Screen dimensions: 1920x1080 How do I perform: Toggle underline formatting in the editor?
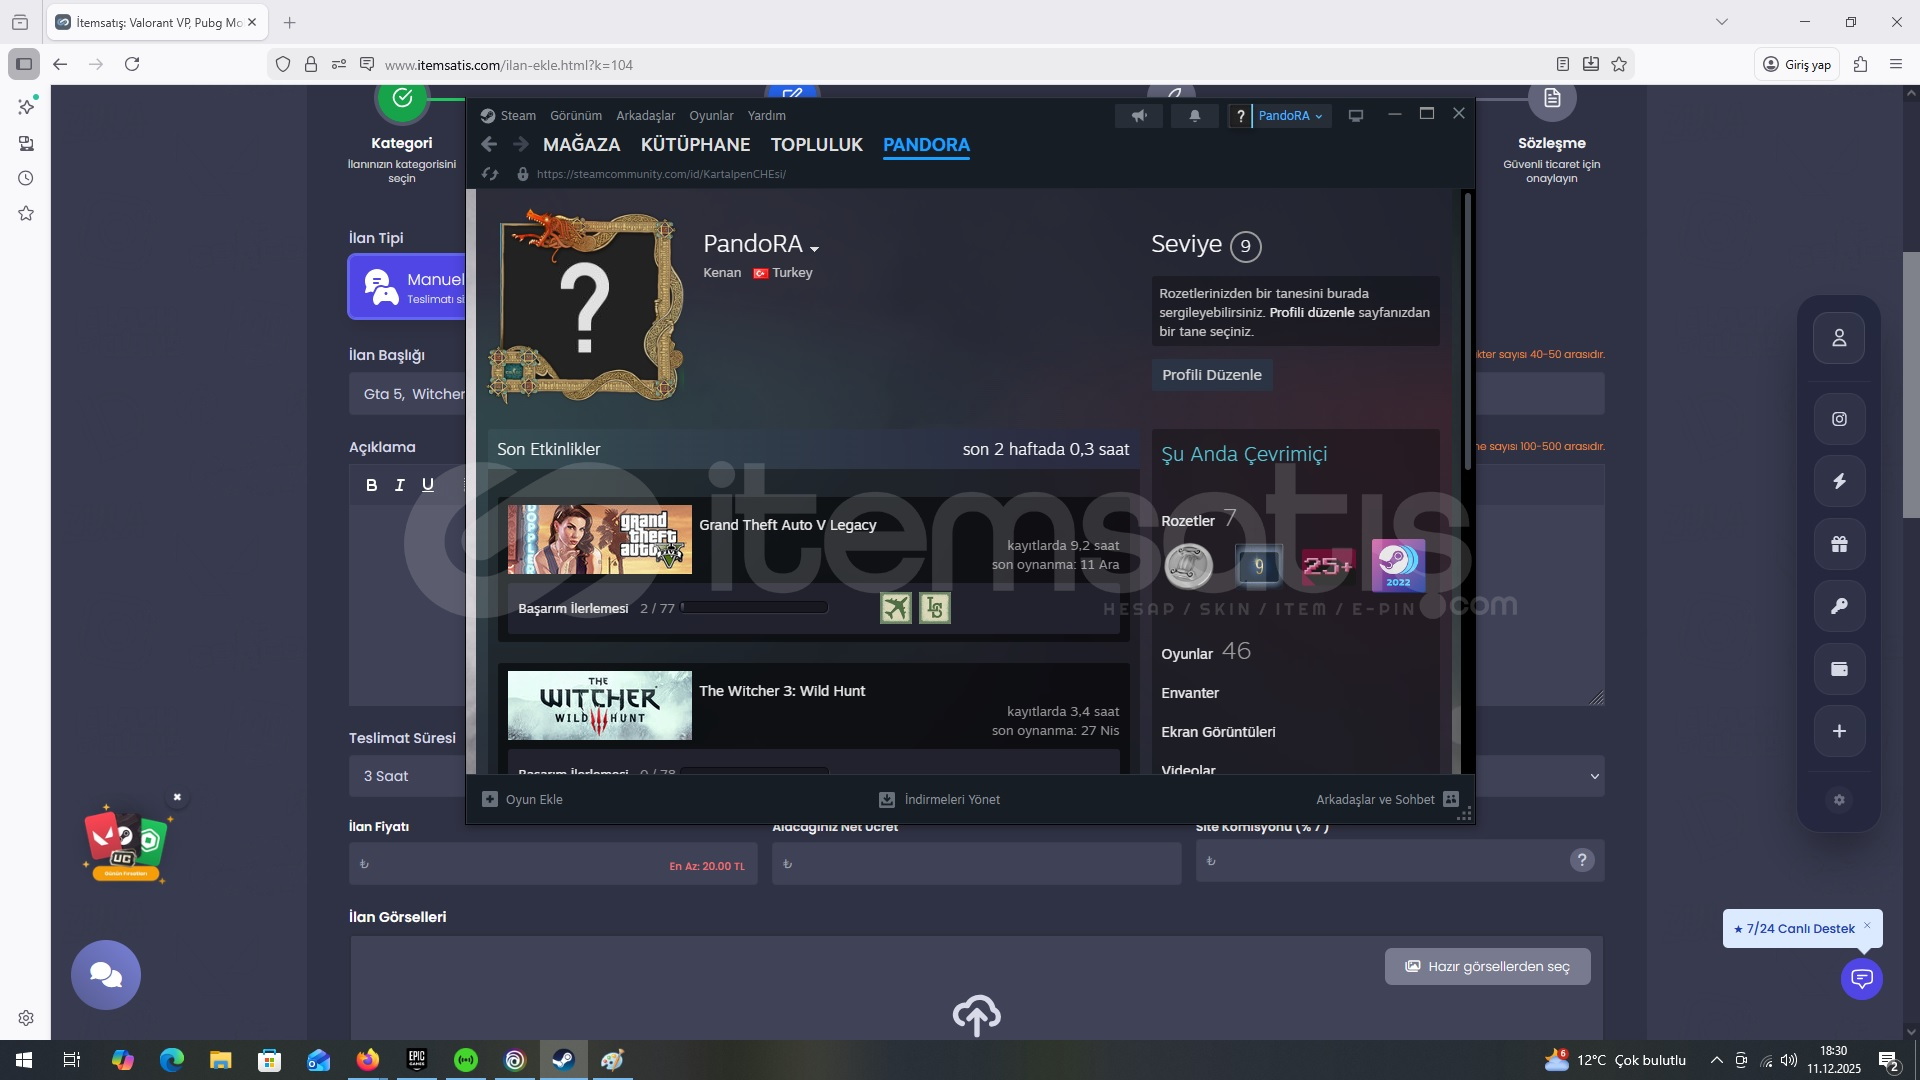pos(428,485)
